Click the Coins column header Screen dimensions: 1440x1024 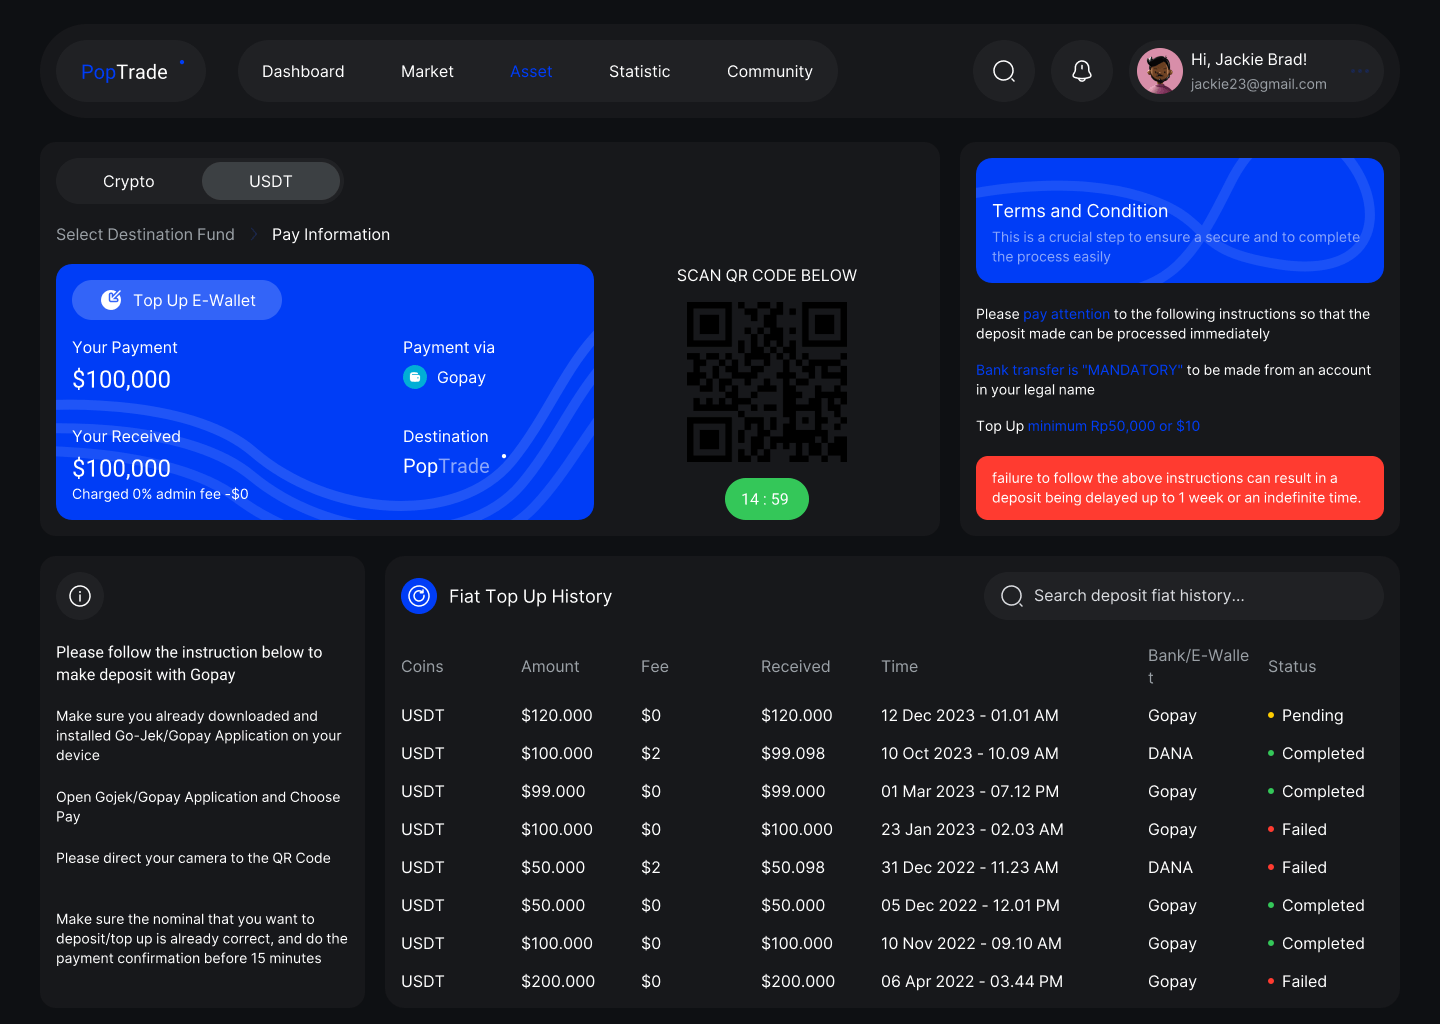[422, 666]
